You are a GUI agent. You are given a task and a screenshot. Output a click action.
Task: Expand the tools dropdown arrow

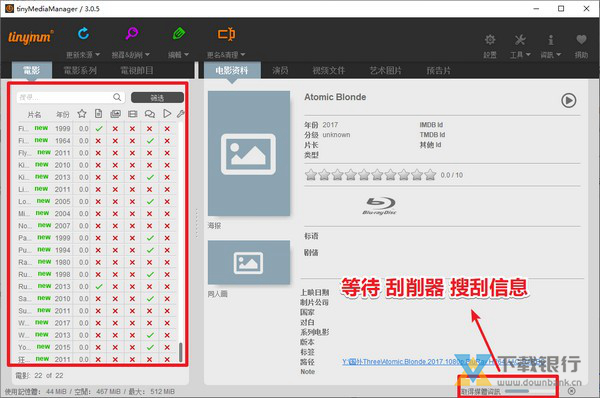(x=528, y=55)
